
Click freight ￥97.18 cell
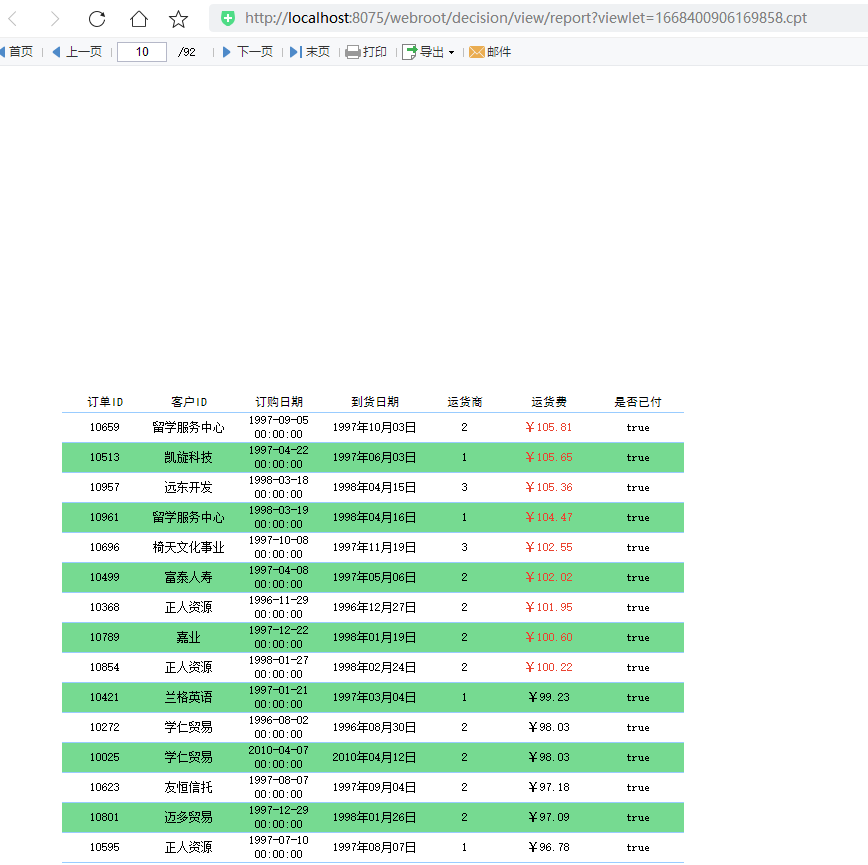549,787
